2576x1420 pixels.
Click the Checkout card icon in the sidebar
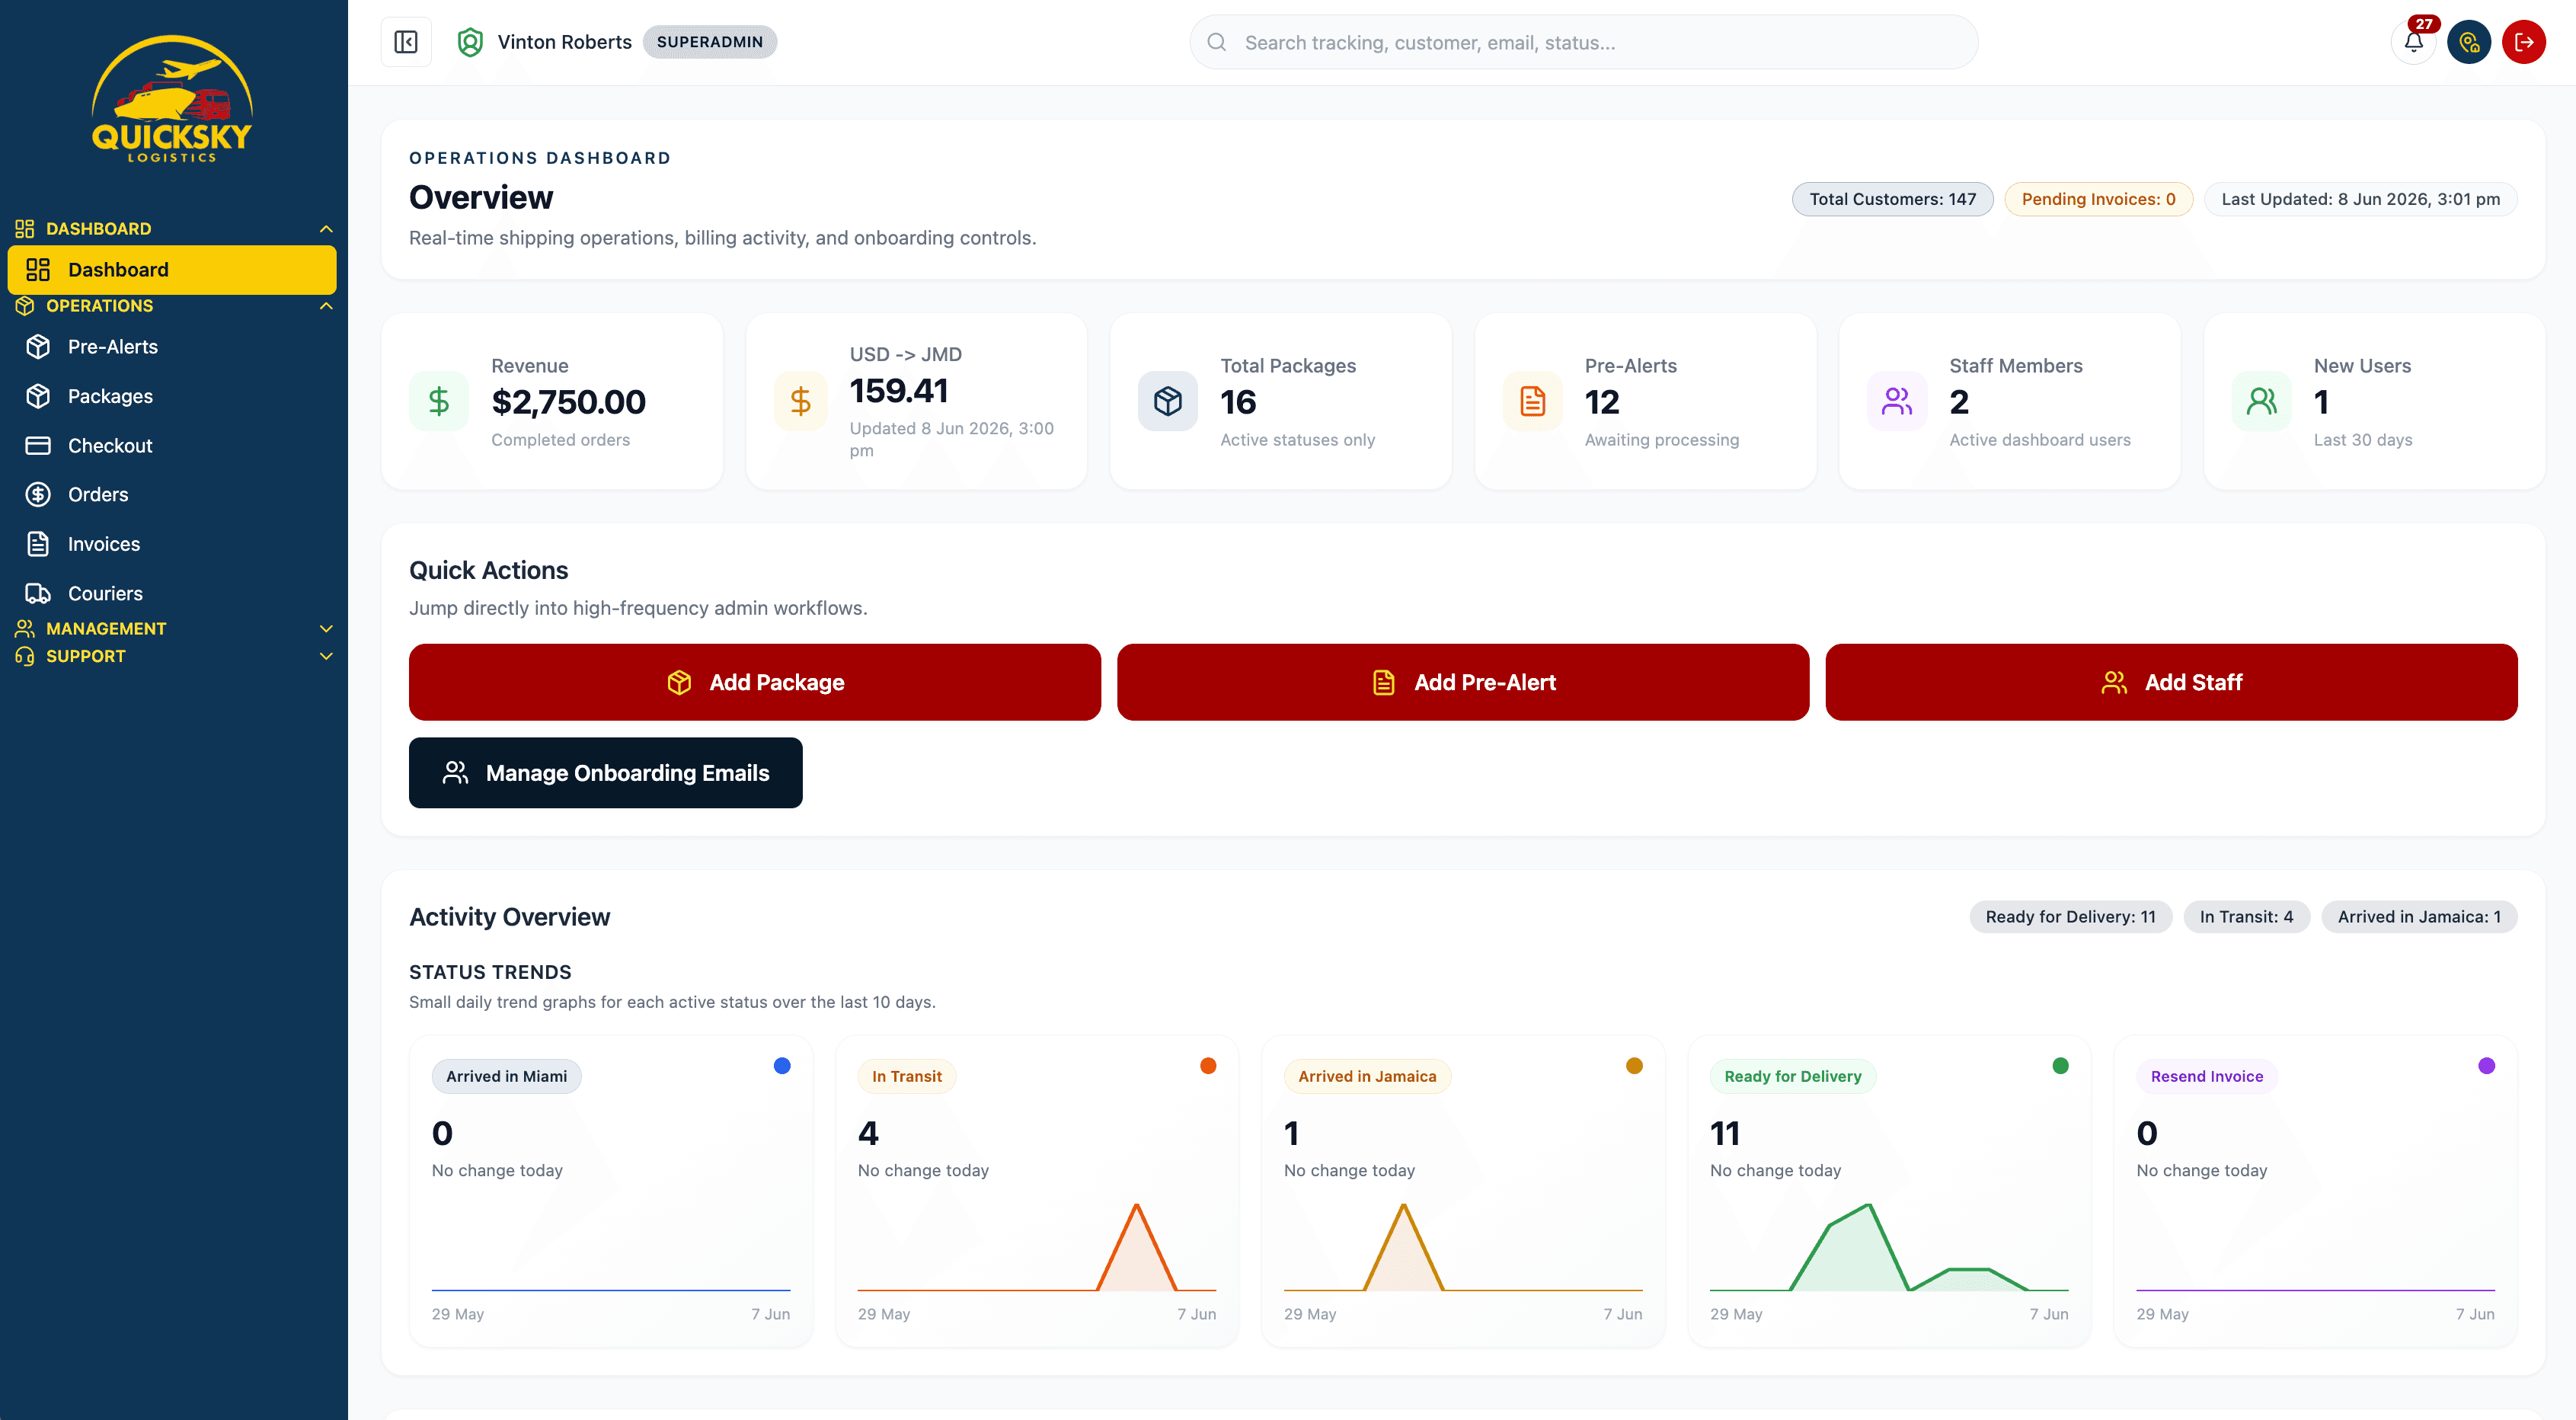click(x=38, y=446)
